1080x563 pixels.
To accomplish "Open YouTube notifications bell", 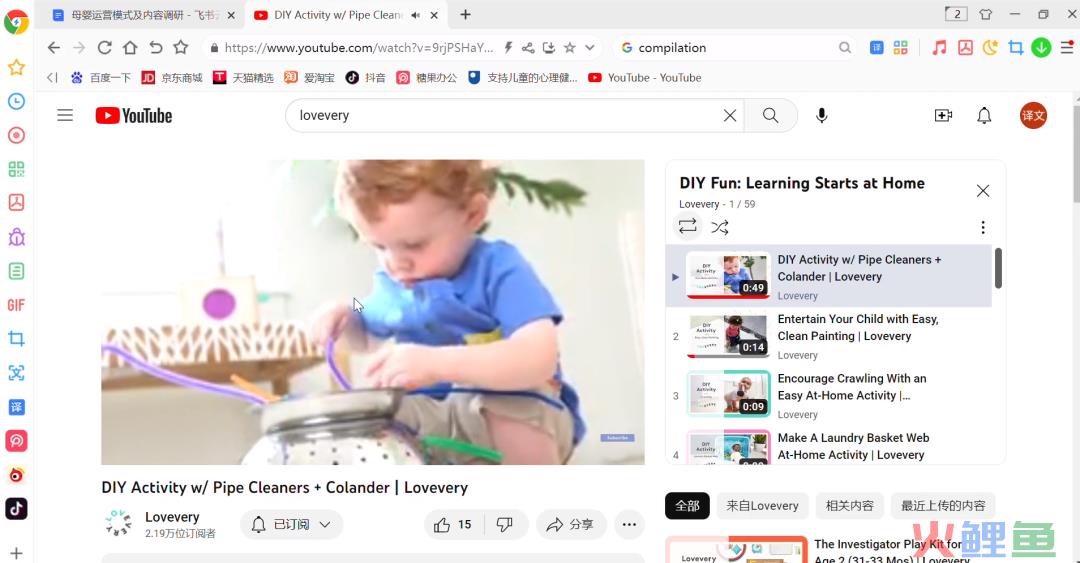I will (x=984, y=116).
